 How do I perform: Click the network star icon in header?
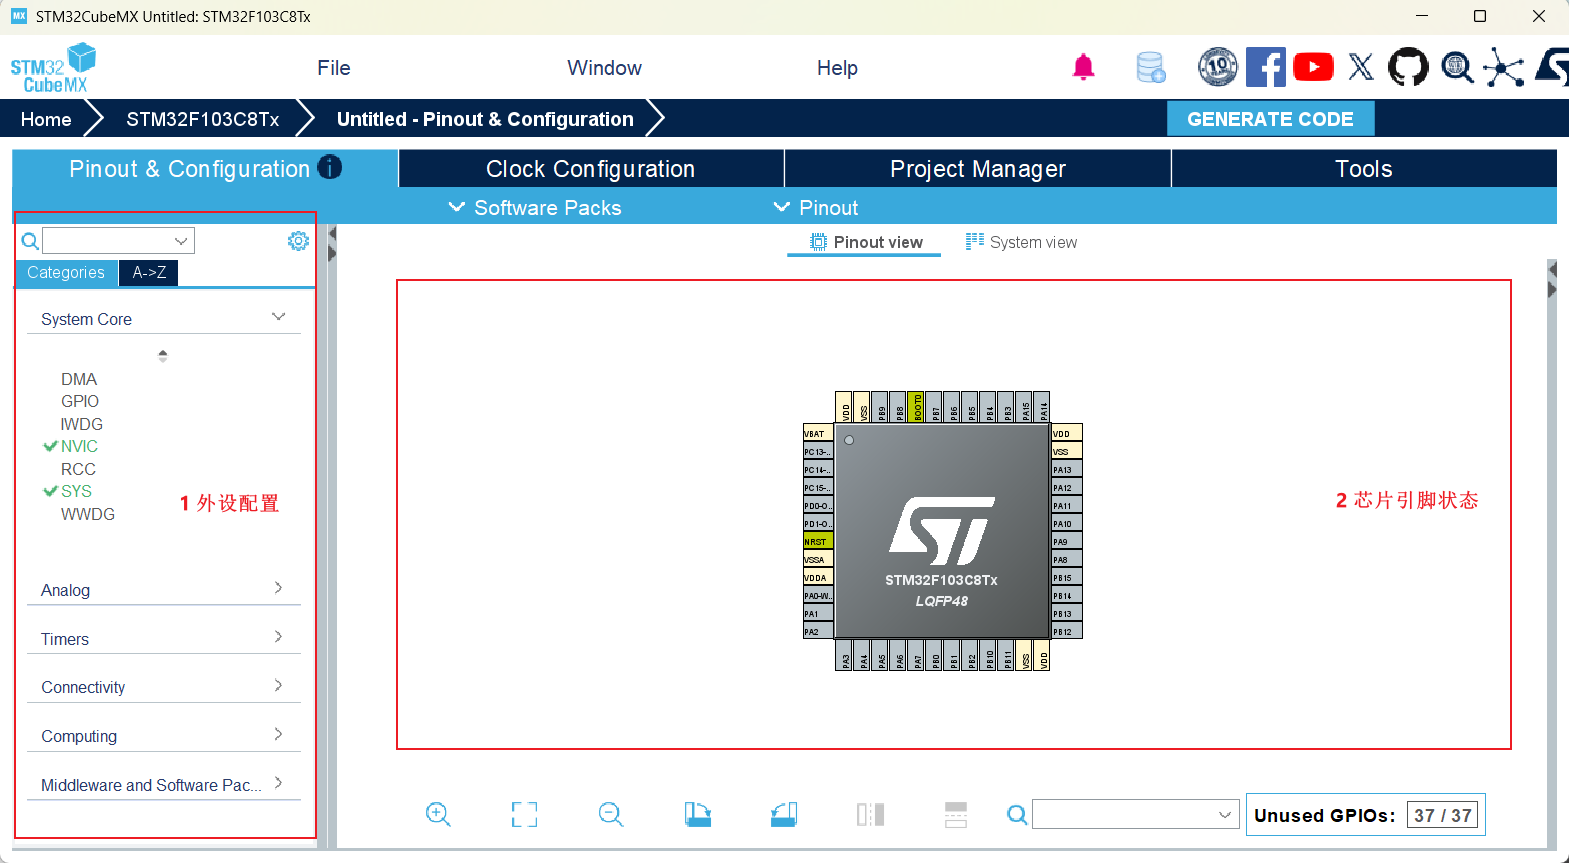point(1504,67)
